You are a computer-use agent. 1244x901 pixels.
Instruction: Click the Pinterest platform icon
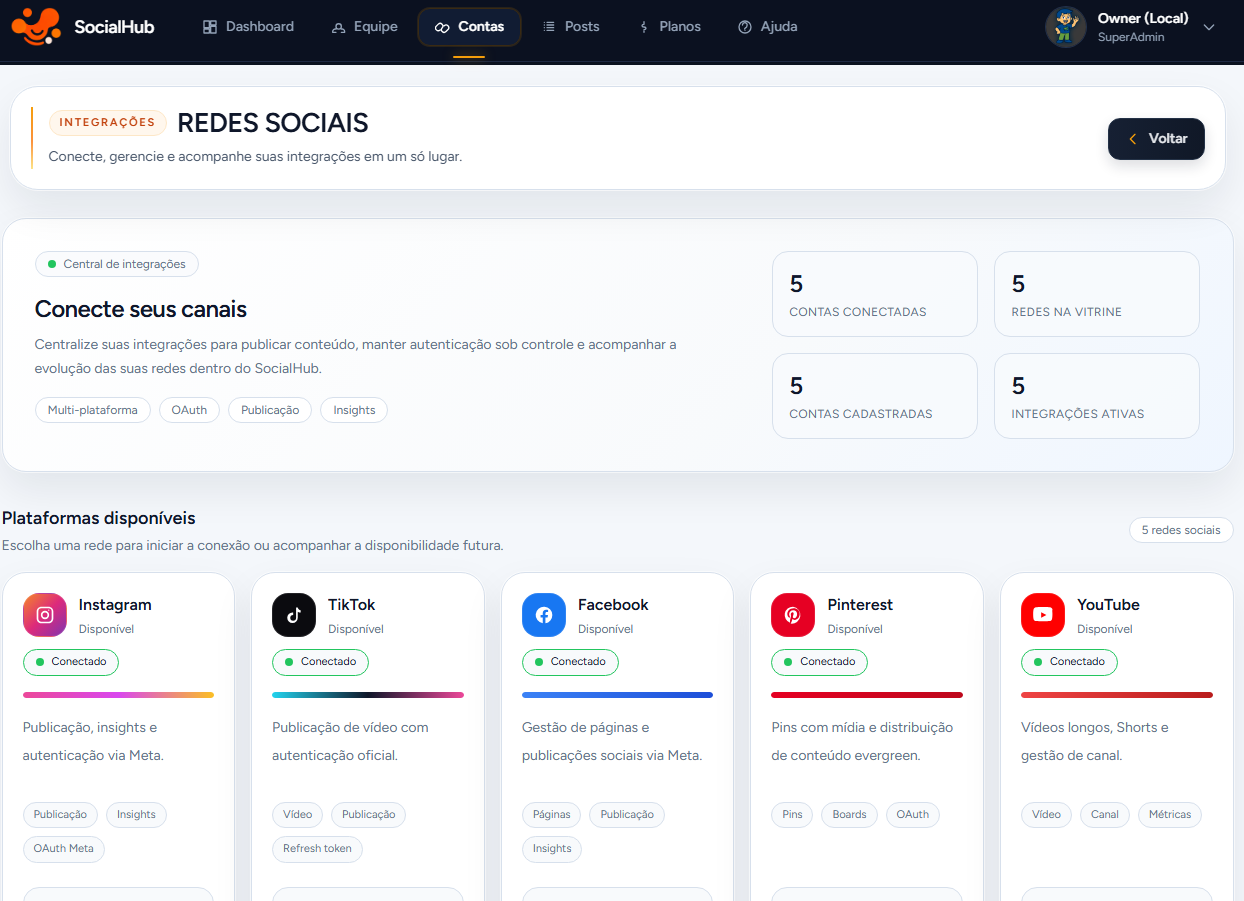pyautogui.click(x=793, y=615)
